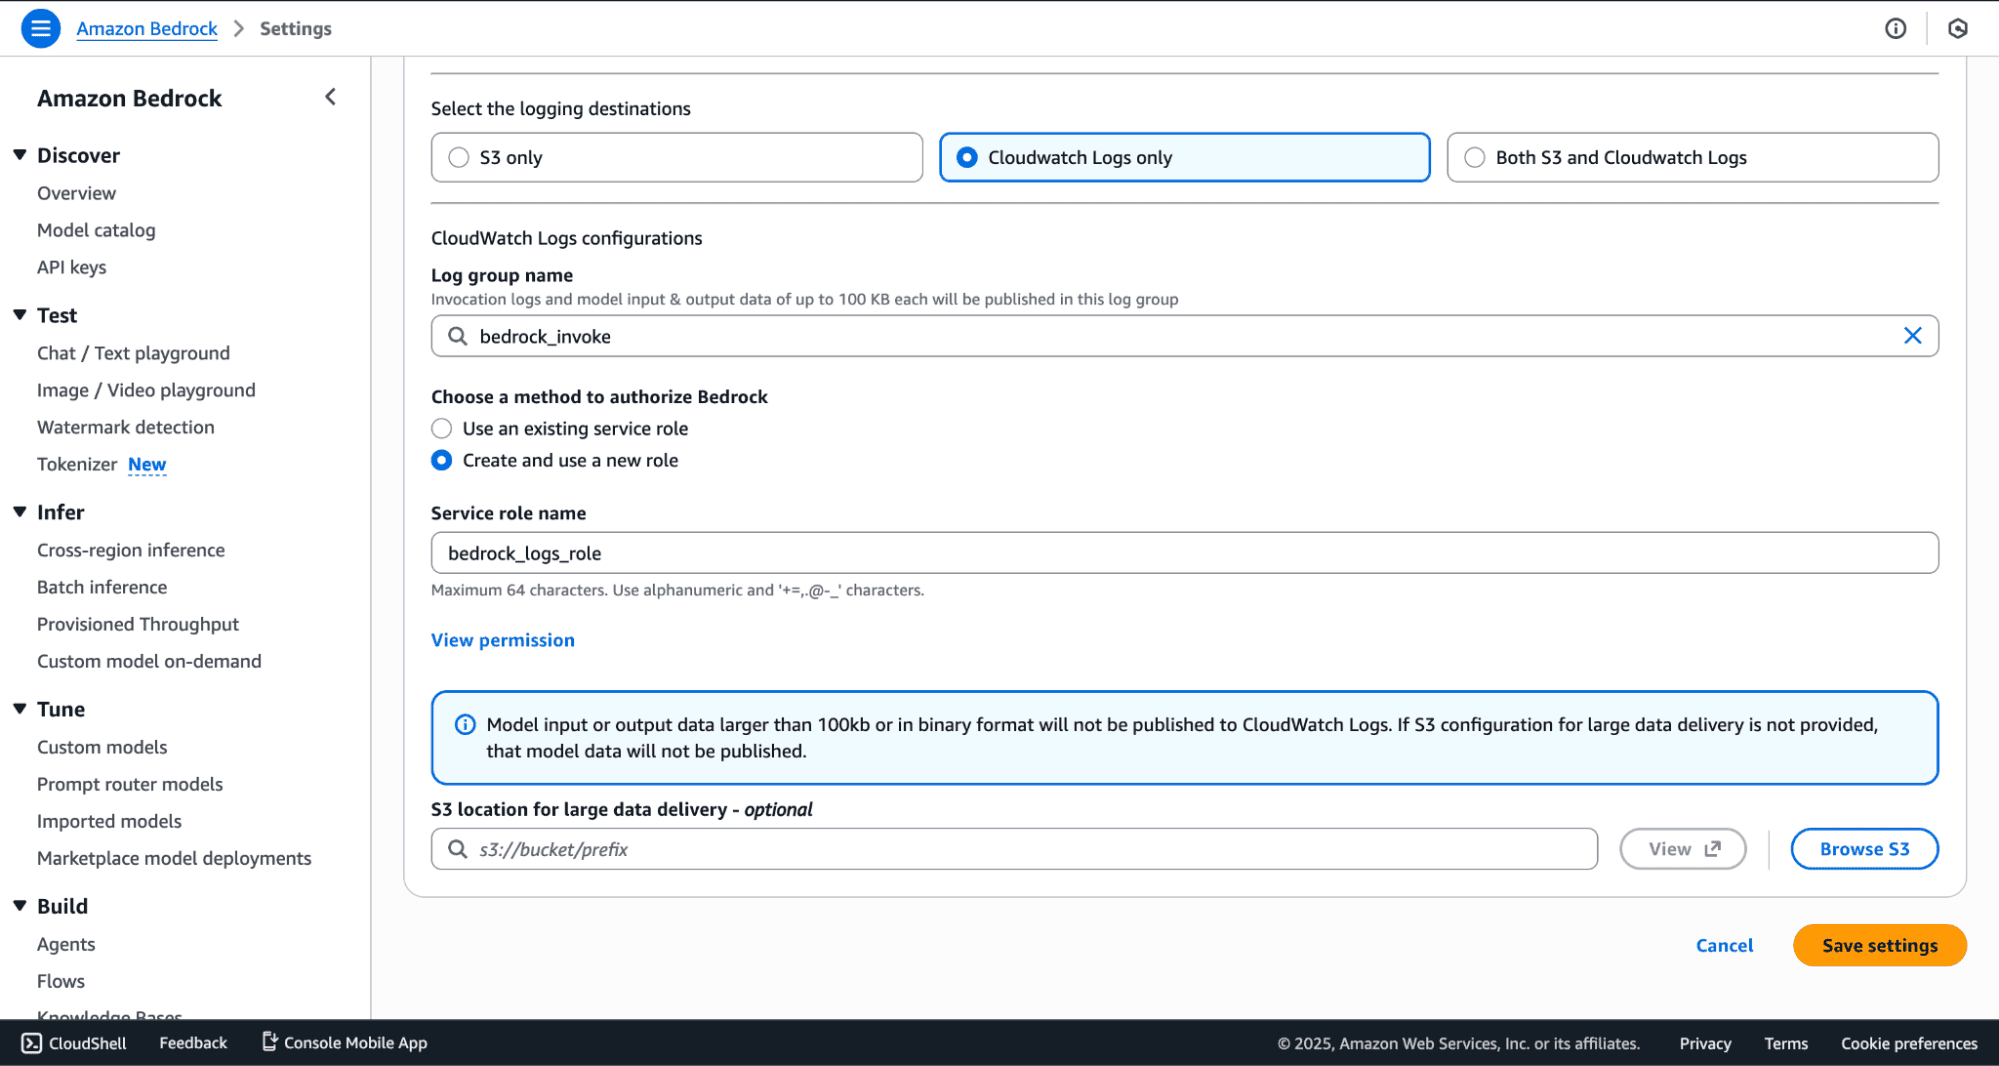The image size is (1999, 1066).
Task: Open the View permission link
Action: [x=502, y=640]
